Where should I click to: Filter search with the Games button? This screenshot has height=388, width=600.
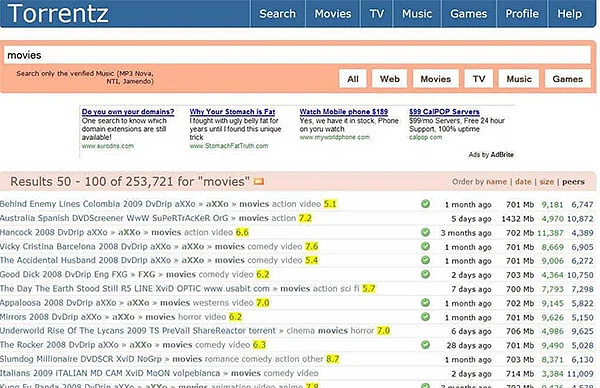(567, 79)
